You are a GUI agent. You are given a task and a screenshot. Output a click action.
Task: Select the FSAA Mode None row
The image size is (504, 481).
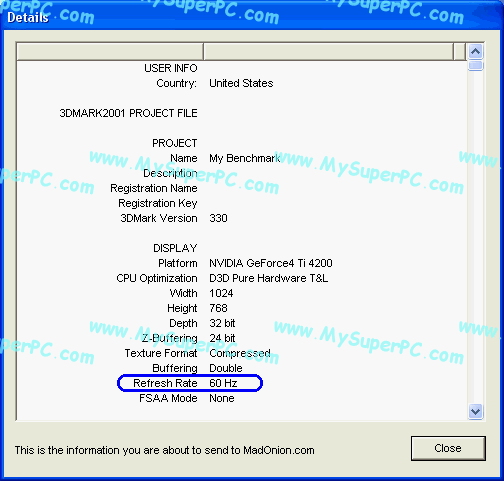coord(242,398)
